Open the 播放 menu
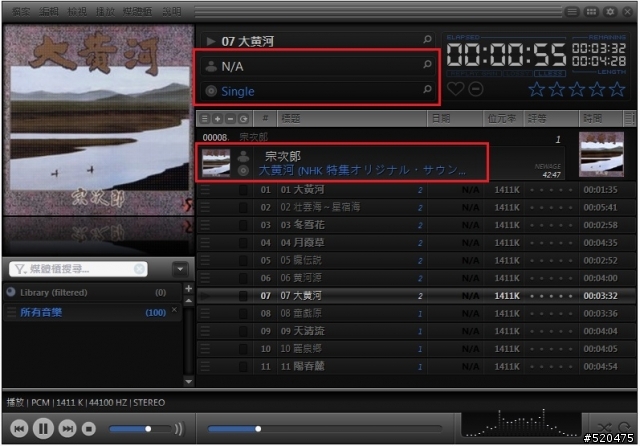 [x=105, y=12]
